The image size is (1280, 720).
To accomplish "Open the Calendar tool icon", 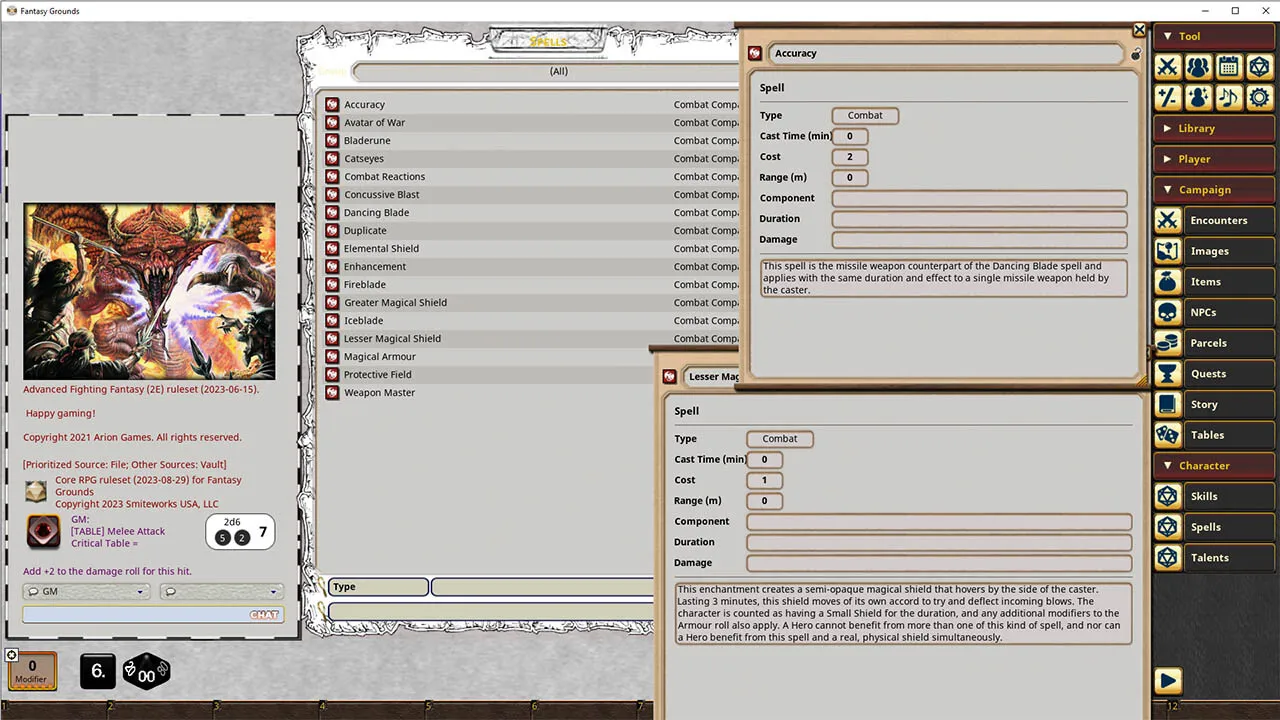I will point(1229,67).
